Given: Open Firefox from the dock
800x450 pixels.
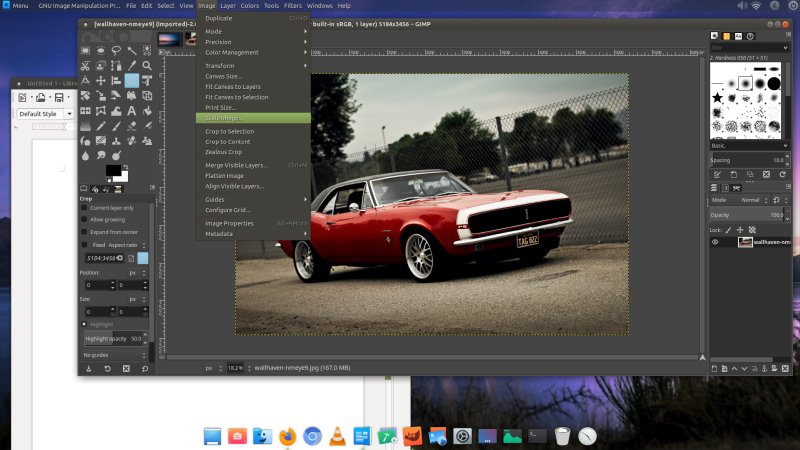Looking at the screenshot, I should click(287, 436).
